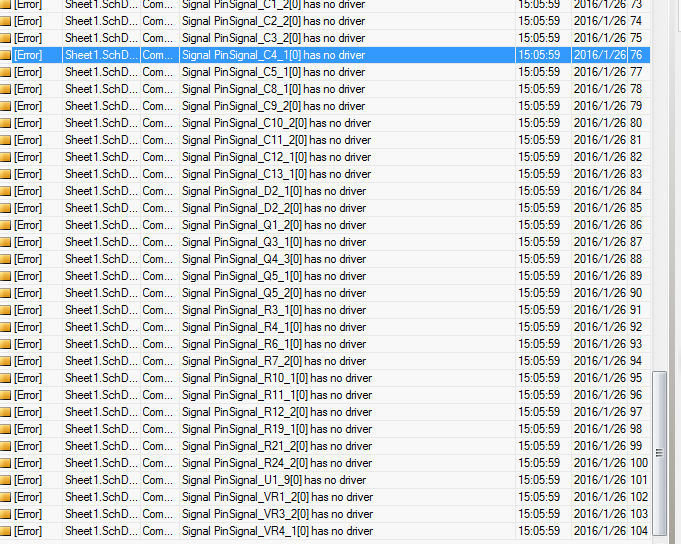Select the PinSignal_R24_2 no driver message

tap(277, 463)
